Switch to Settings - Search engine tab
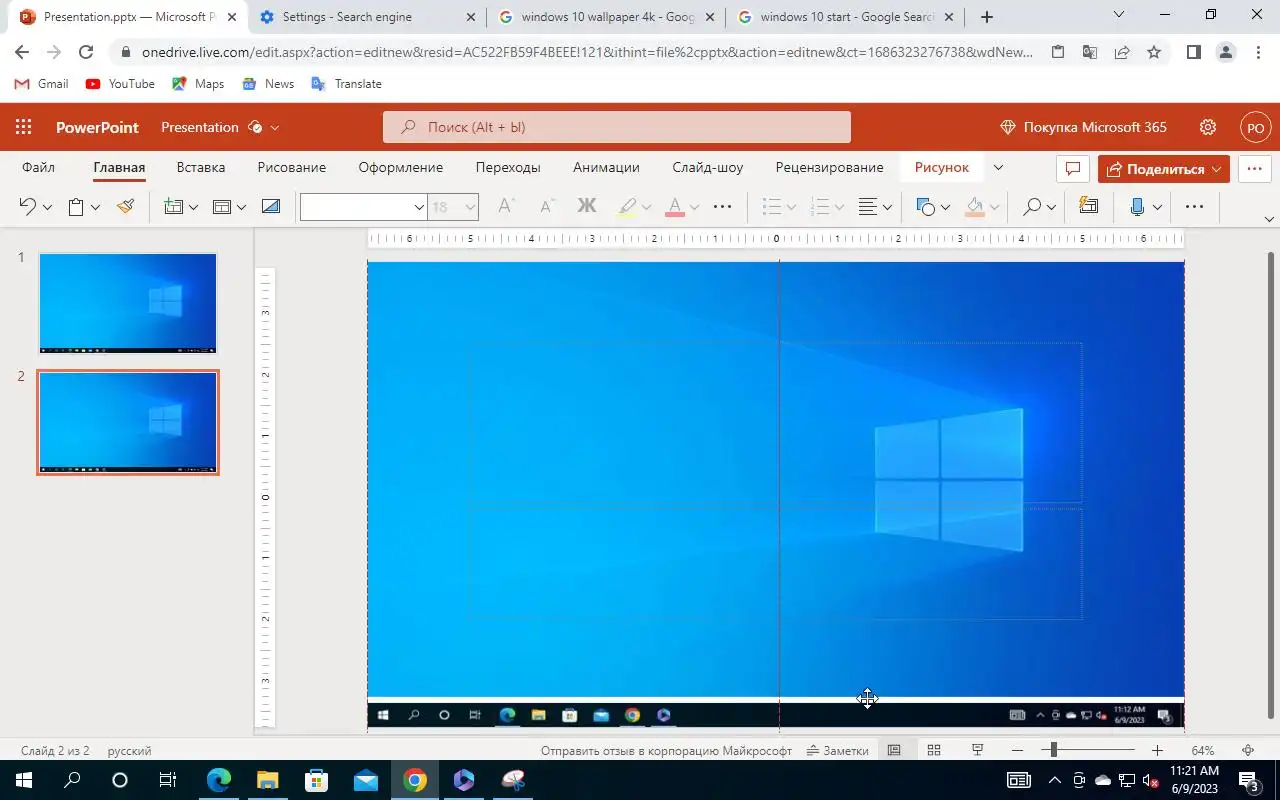This screenshot has height=800, width=1280. click(x=367, y=17)
